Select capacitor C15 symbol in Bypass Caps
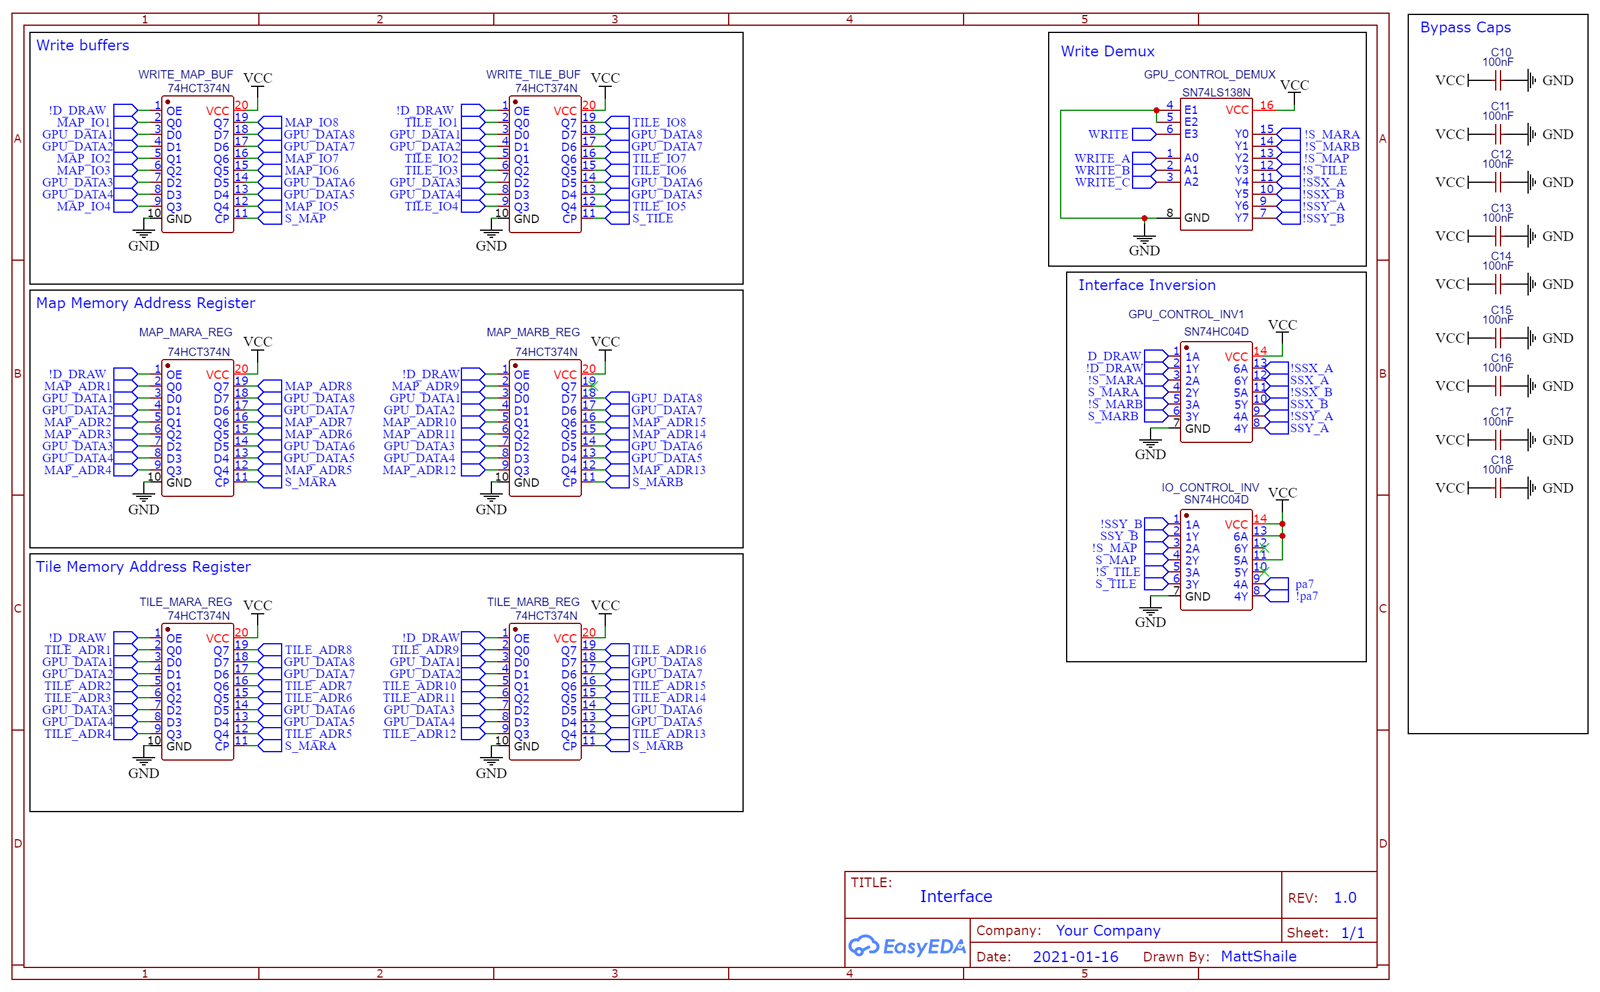1600x992 pixels. point(1498,338)
